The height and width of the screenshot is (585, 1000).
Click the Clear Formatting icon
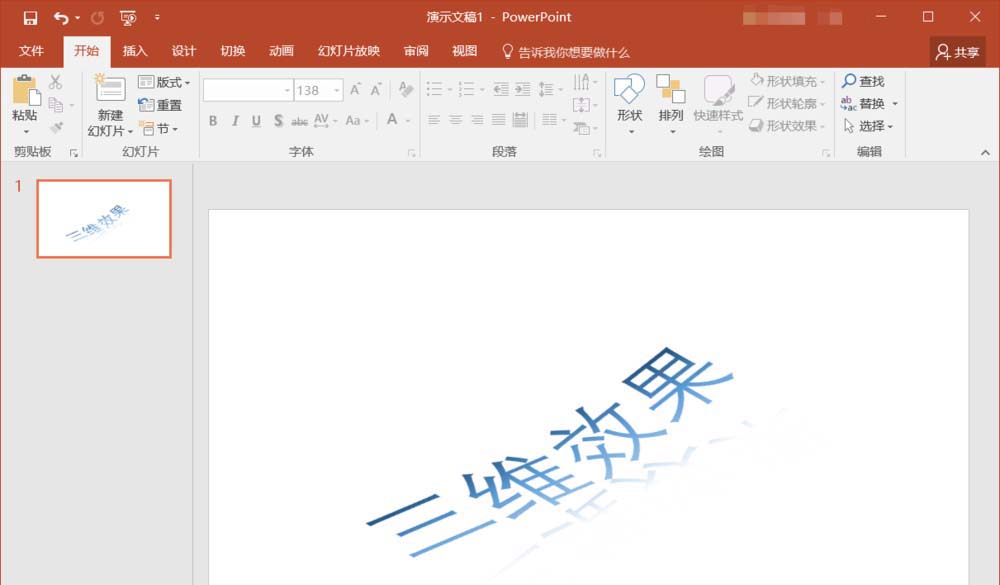(406, 89)
